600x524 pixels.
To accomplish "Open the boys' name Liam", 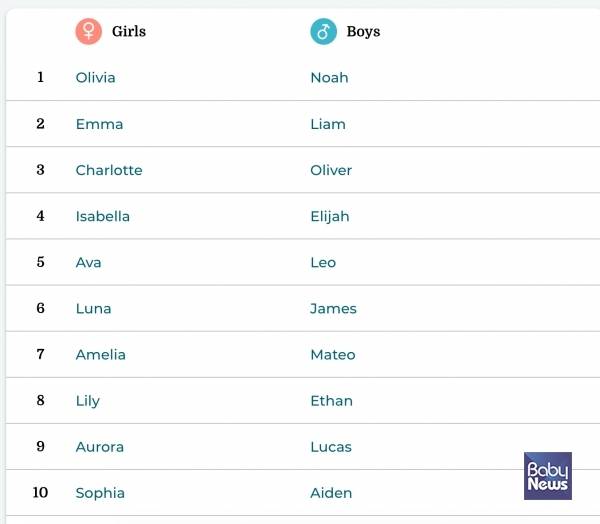I will tap(328, 124).
